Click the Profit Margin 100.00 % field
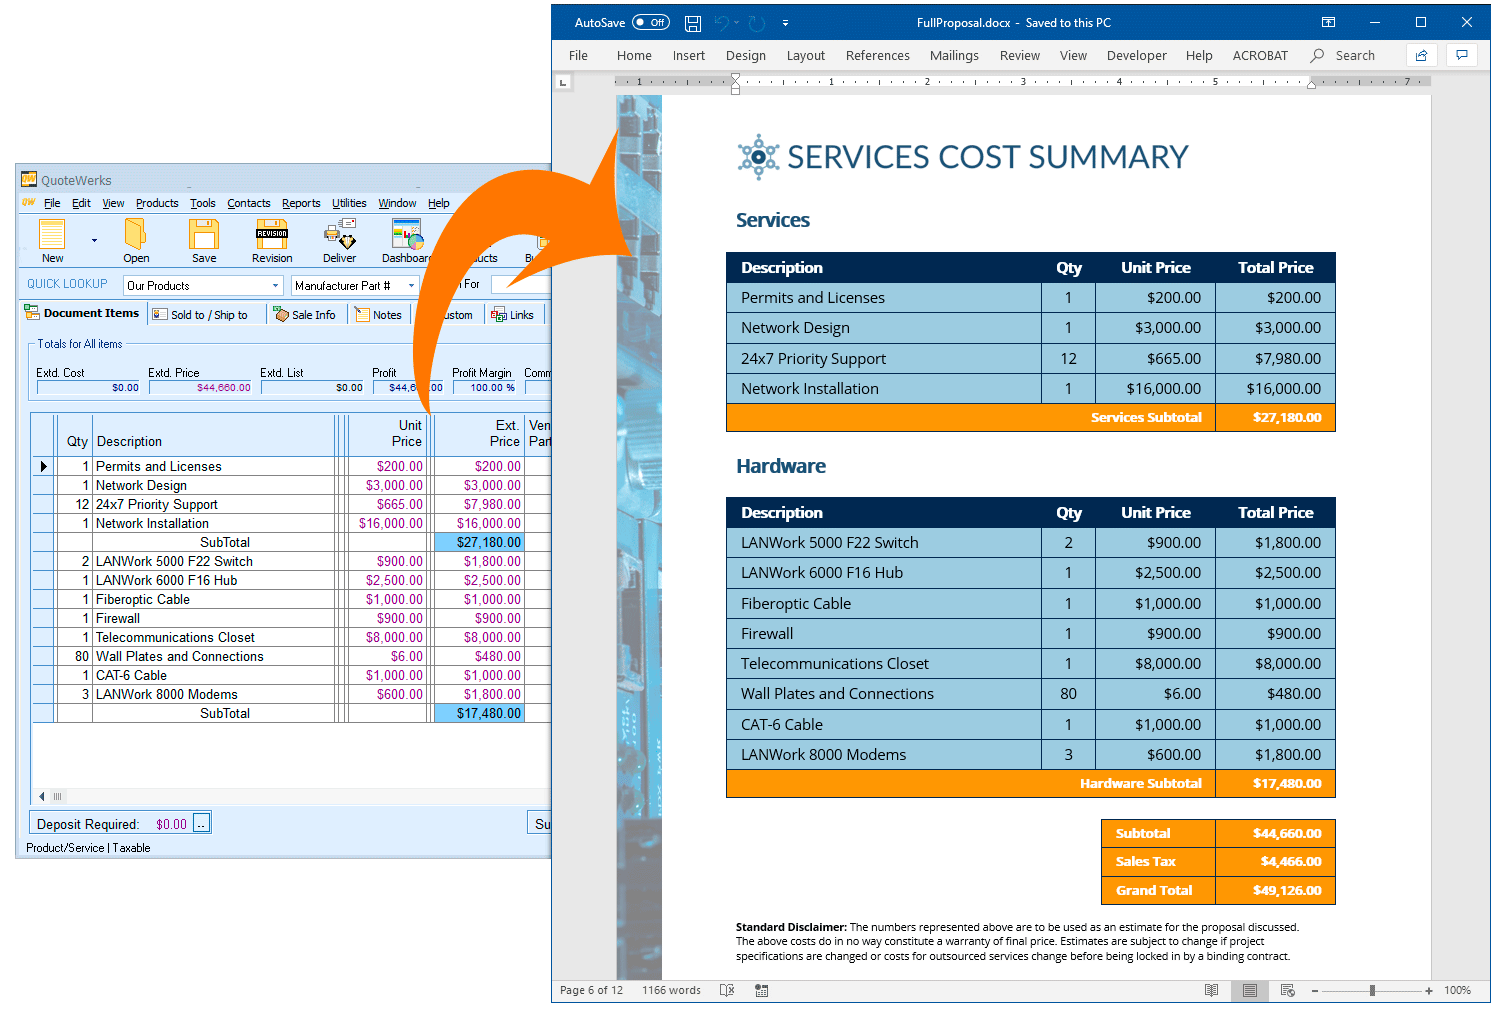 click(485, 387)
